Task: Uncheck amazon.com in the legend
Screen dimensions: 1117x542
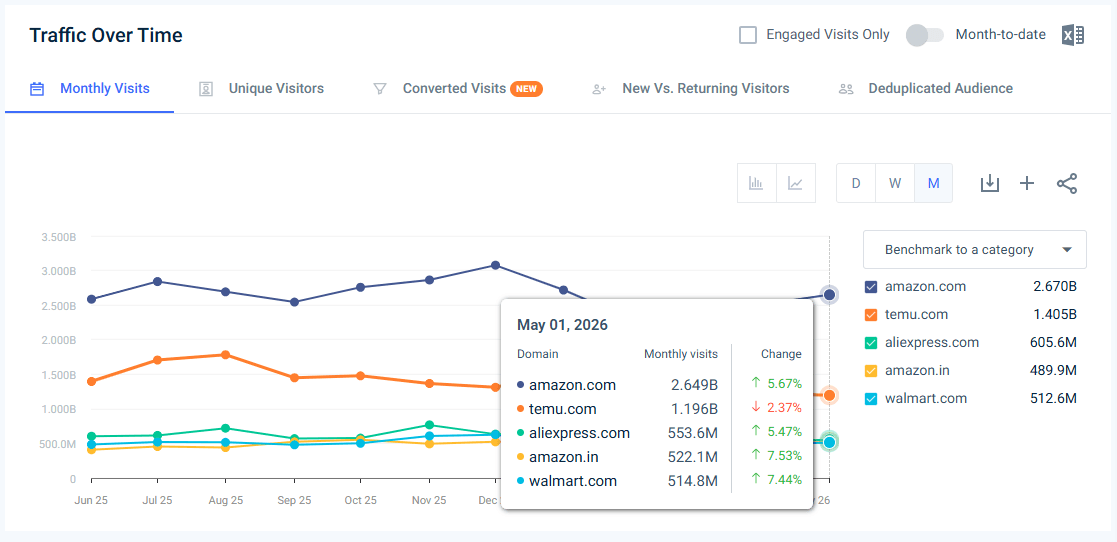Action: [x=871, y=287]
